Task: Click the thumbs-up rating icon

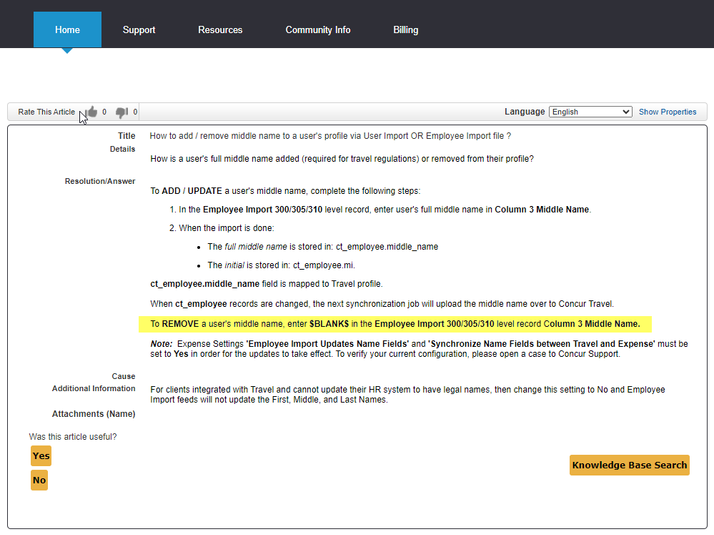Action: (x=92, y=112)
